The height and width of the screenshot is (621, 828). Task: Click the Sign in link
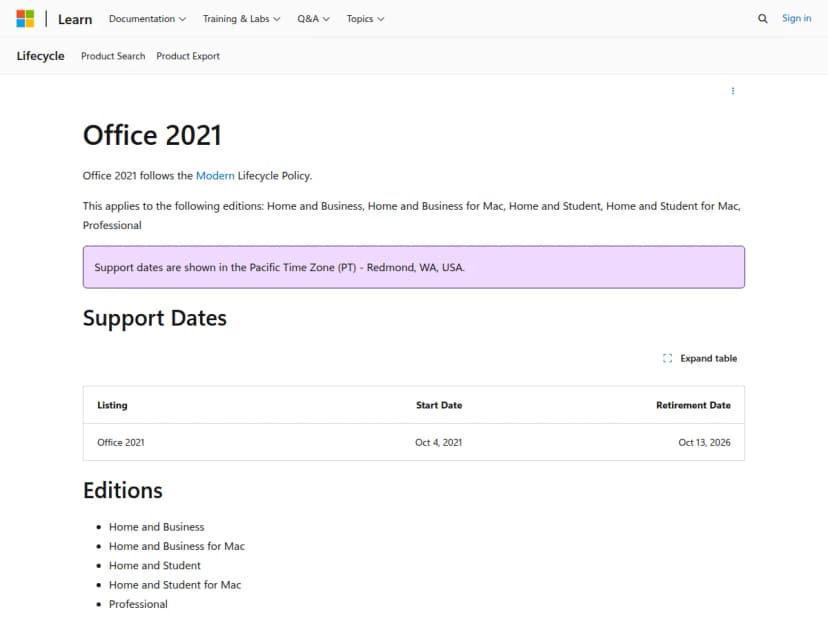[796, 18]
